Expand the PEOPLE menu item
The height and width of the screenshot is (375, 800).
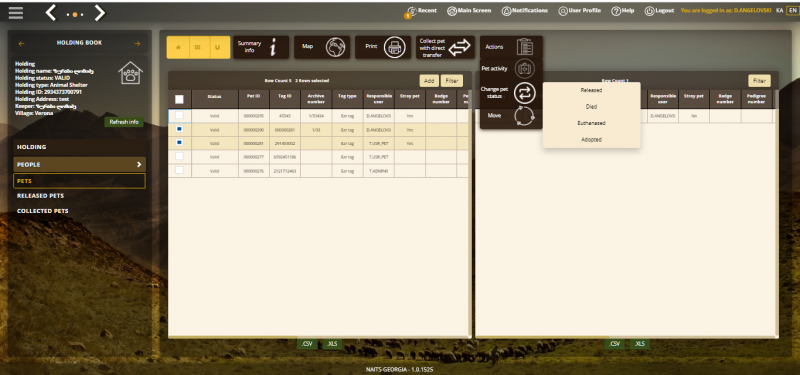(79, 164)
